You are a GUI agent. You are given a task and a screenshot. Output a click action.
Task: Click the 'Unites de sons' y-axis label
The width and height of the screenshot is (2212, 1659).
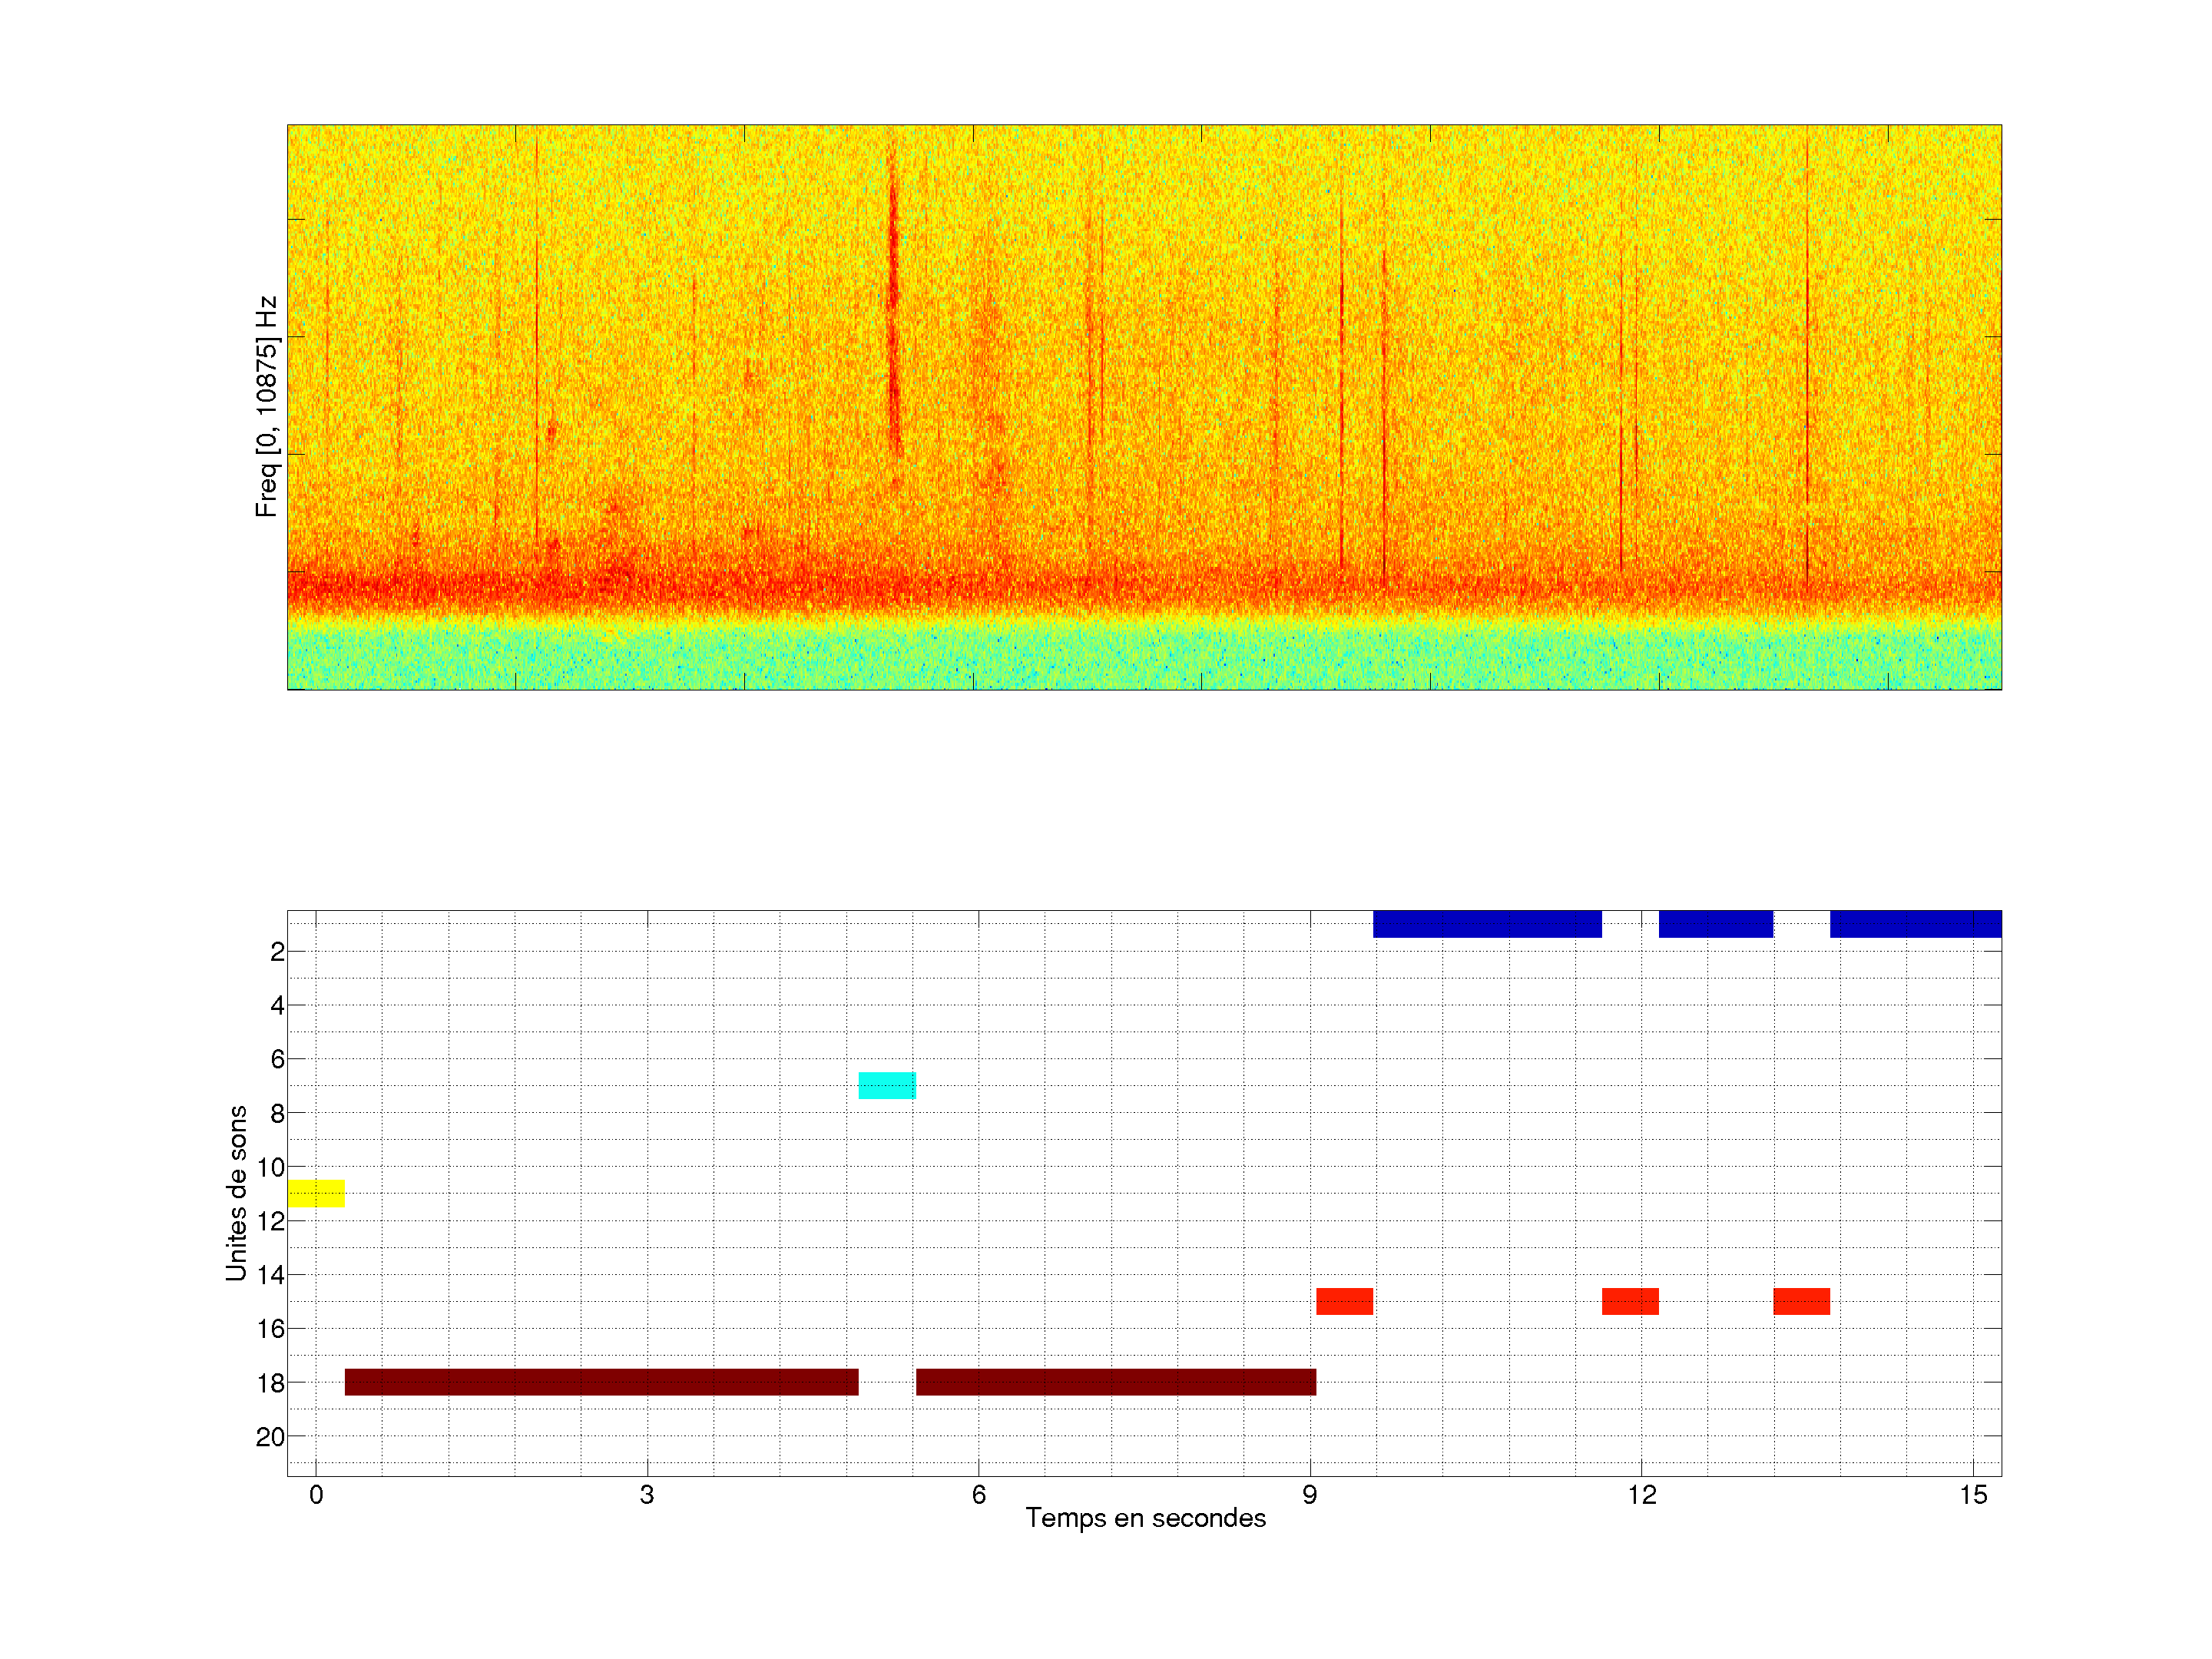click(x=237, y=1193)
